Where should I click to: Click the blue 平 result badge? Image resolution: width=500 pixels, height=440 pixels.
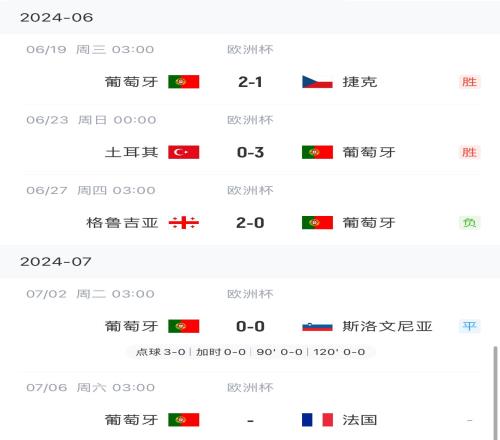469,326
